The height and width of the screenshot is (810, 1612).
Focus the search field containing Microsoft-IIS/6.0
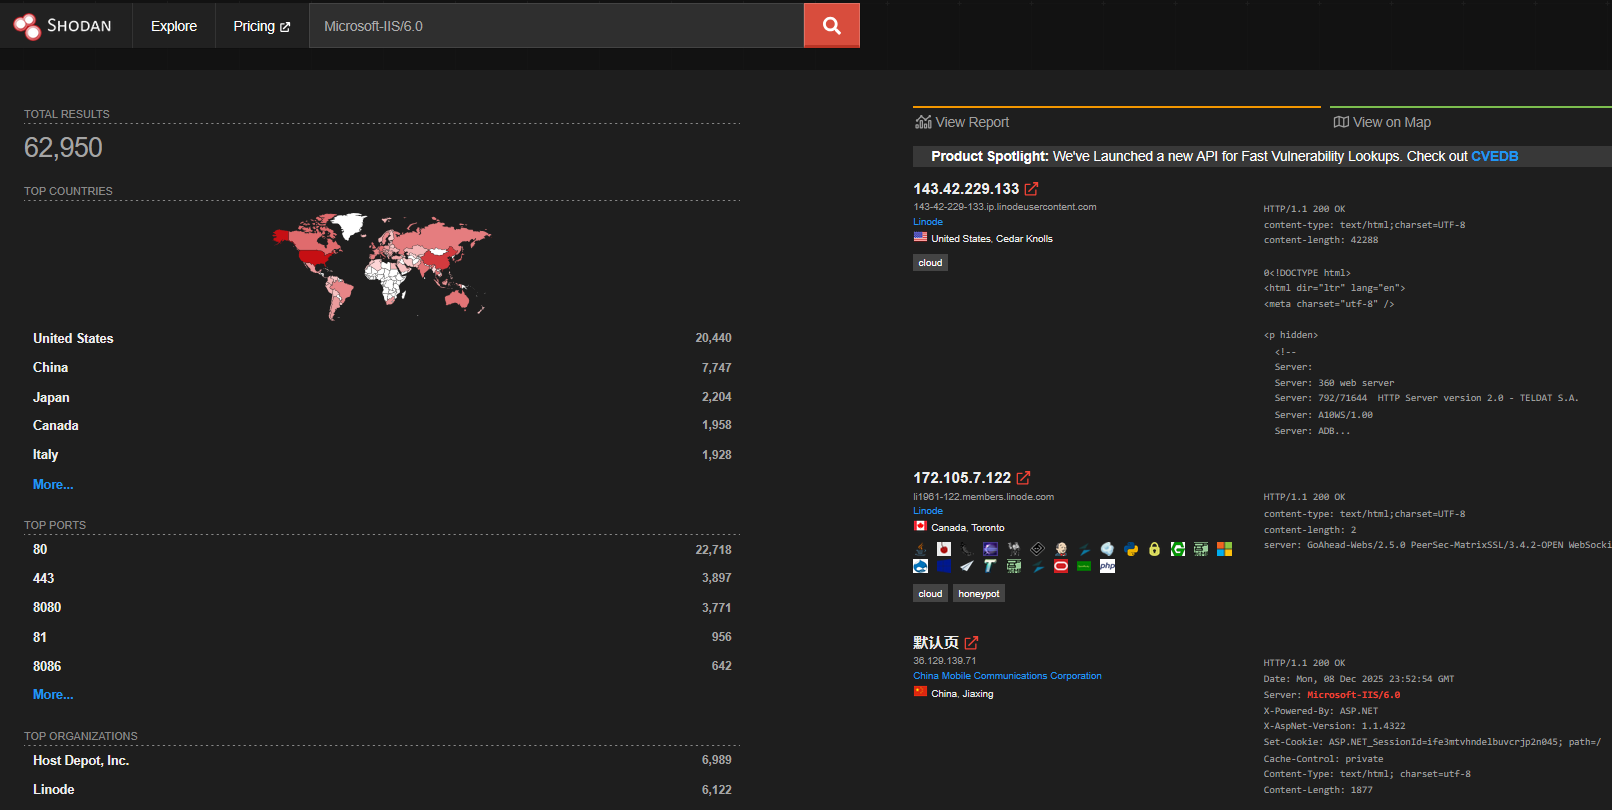556,26
